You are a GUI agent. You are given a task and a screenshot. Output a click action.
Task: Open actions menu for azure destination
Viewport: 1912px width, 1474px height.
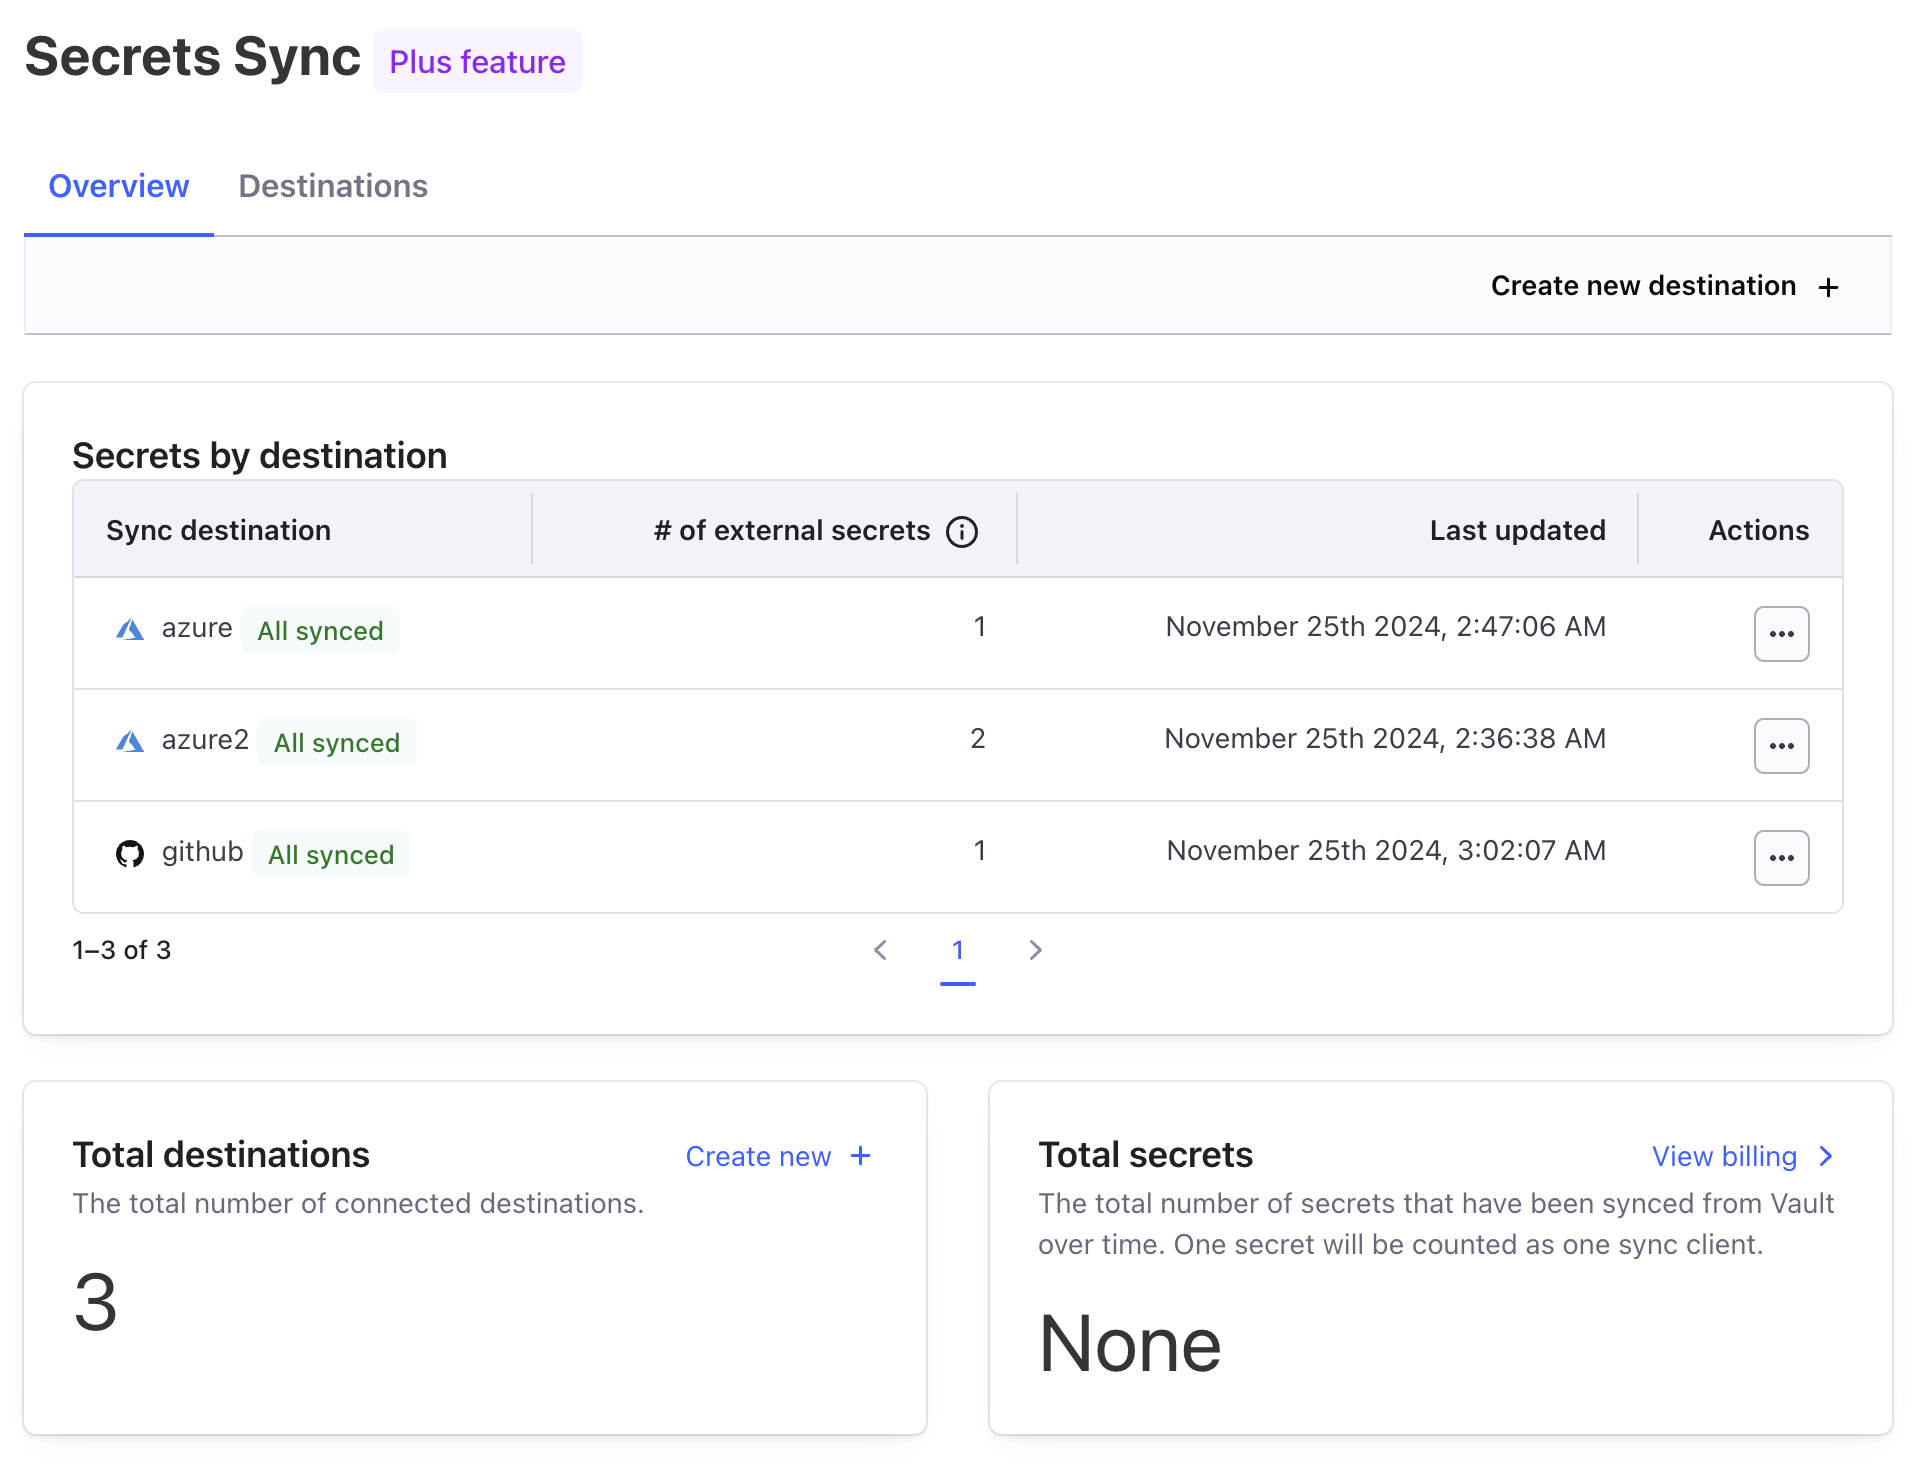click(1781, 634)
